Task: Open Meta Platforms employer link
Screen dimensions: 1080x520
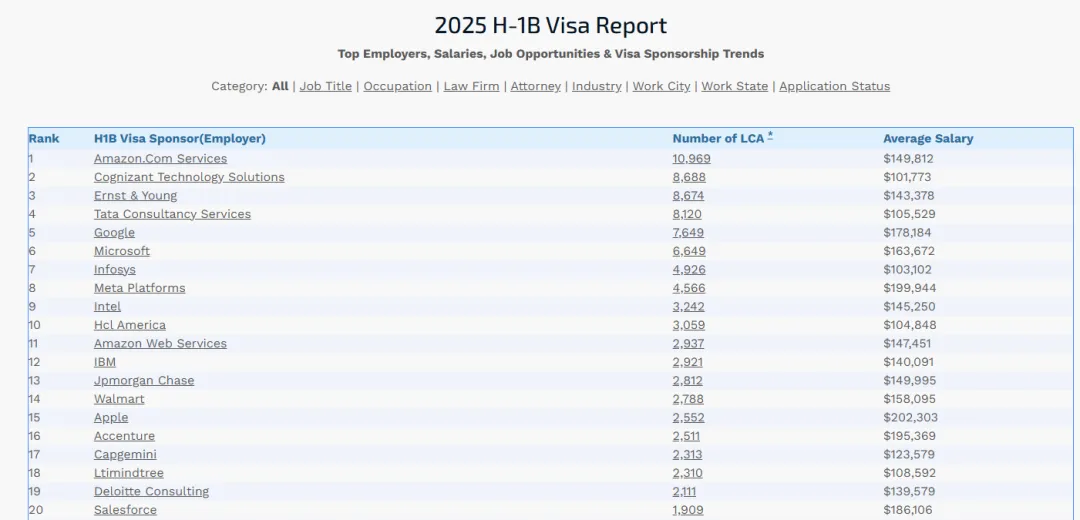Action: pos(140,288)
